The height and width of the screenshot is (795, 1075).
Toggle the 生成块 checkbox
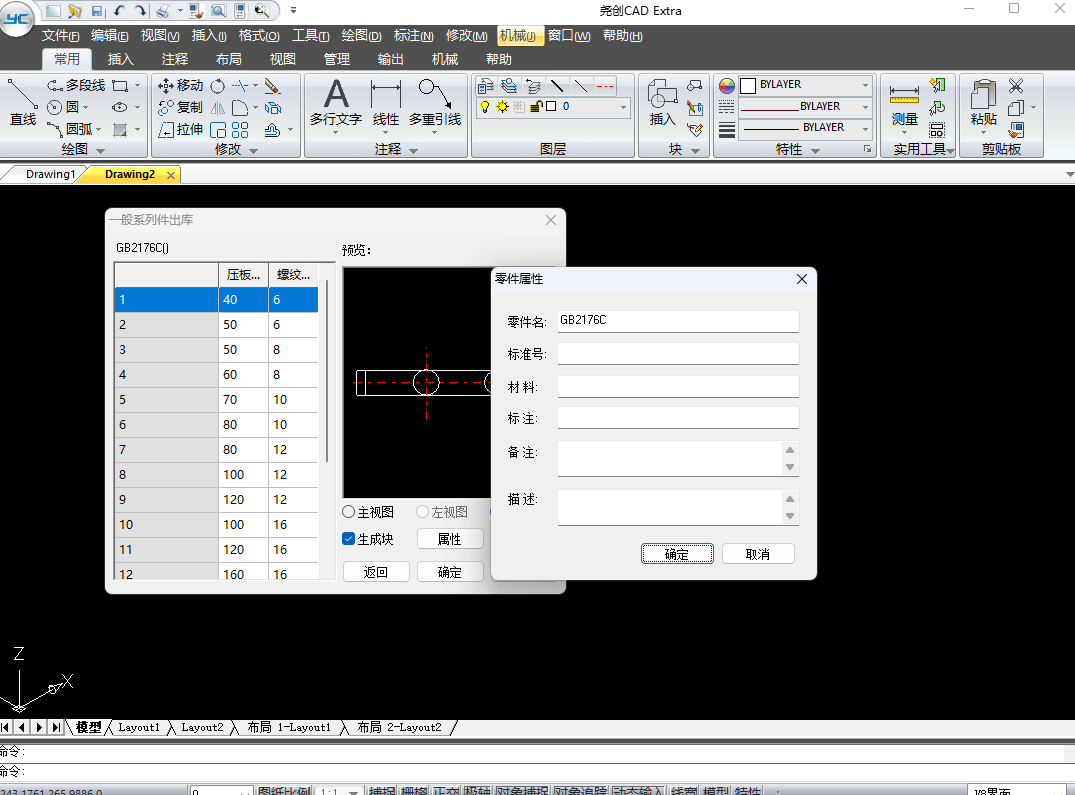pyautogui.click(x=349, y=539)
